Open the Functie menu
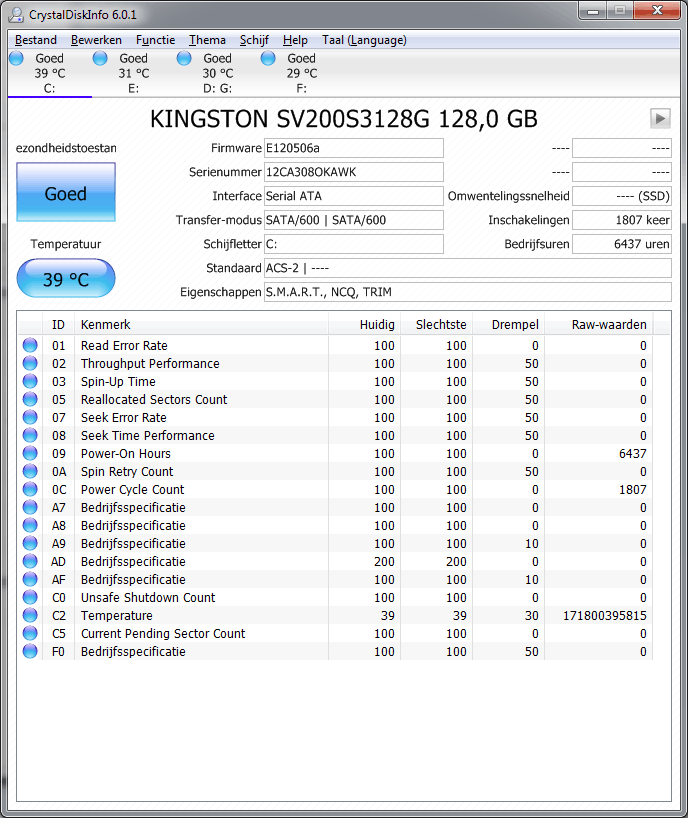The width and height of the screenshot is (688, 818). pos(155,40)
